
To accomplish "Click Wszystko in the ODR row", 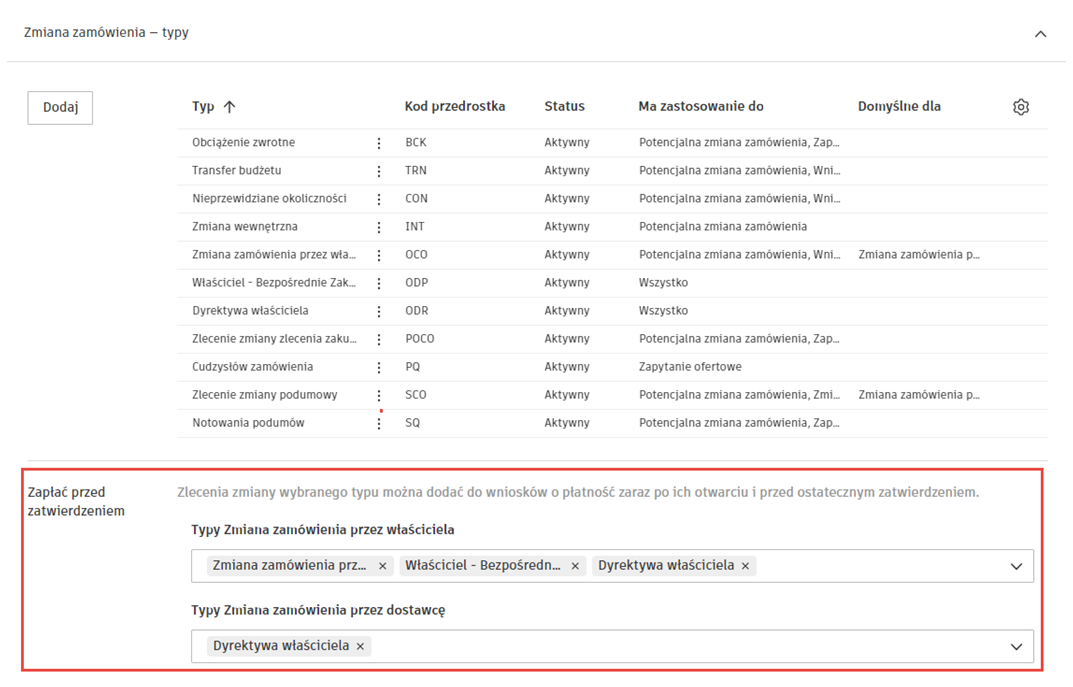I will click(x=664, y=311).
